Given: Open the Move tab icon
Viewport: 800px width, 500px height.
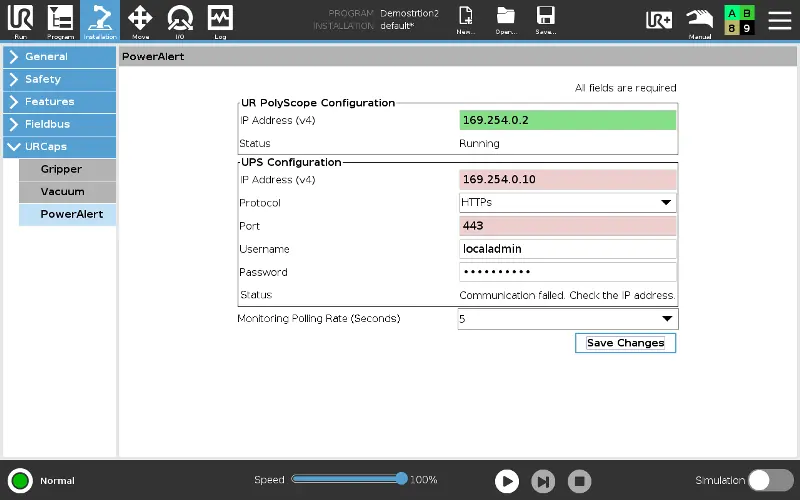Looking at the screenshot, I should pyautogui.click(x=140, y=20).
